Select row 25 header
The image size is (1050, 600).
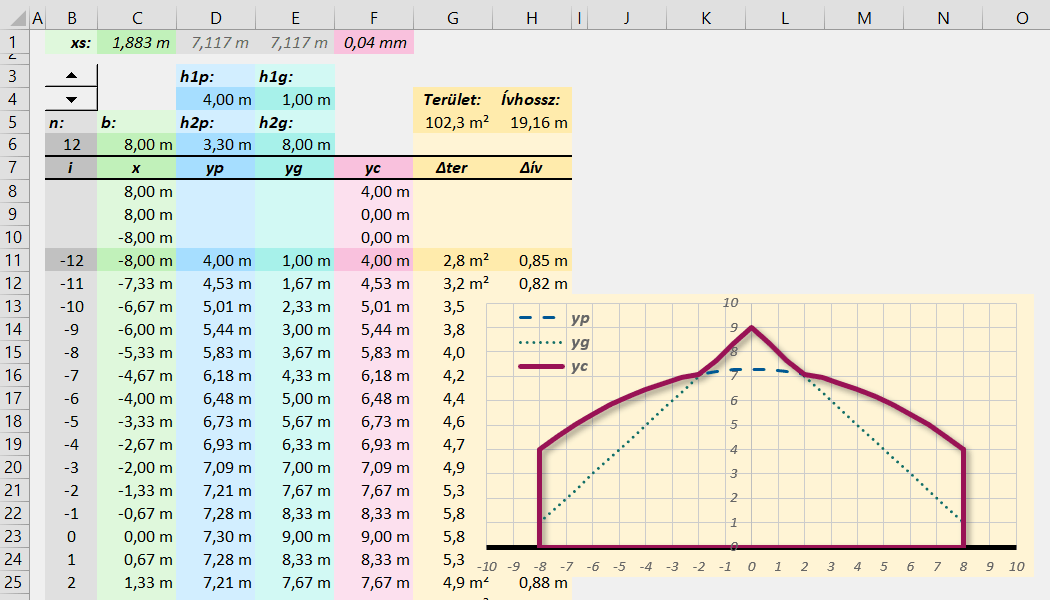point(12,582)
